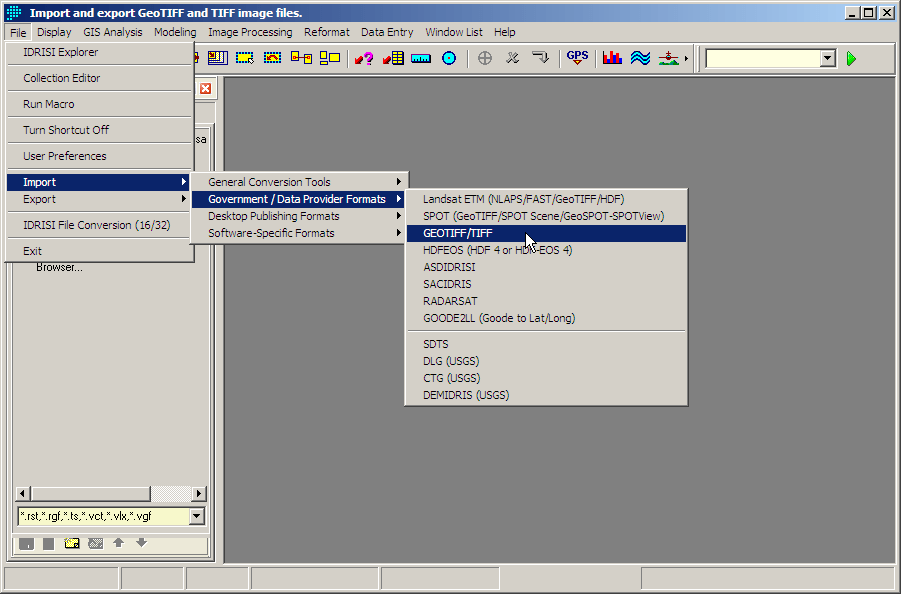Click the yellow new folder icon in Explorer panel
This screenshot has height=594, width=901.
point(72,543)
